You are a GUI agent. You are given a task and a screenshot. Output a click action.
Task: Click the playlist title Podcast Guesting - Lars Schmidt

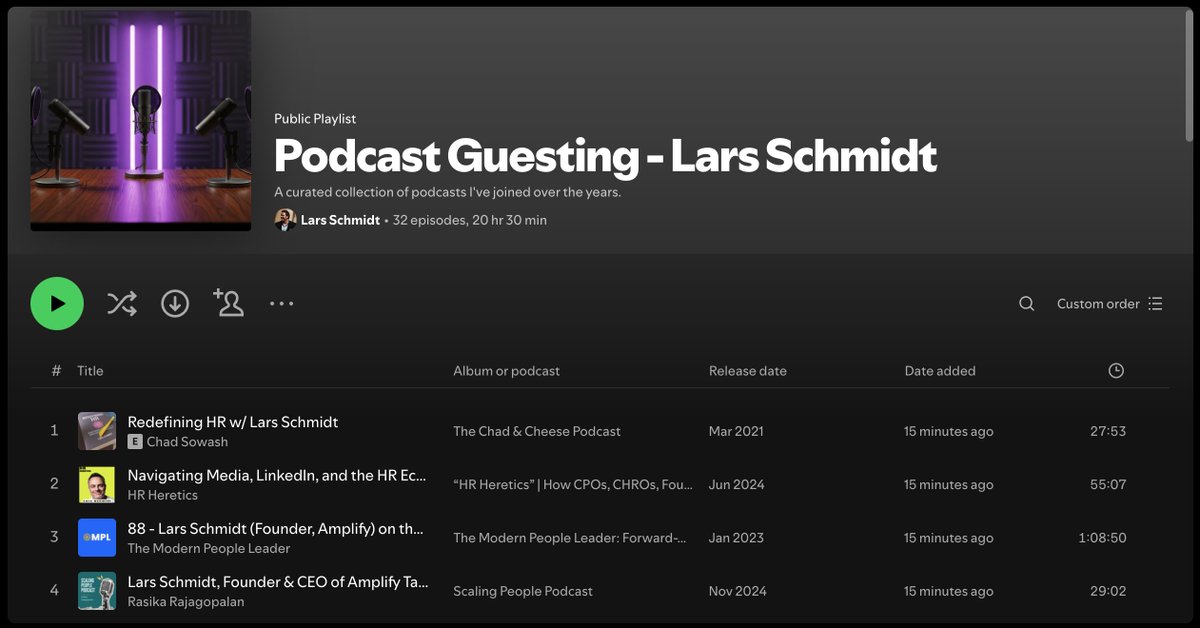tap(605, 156)
